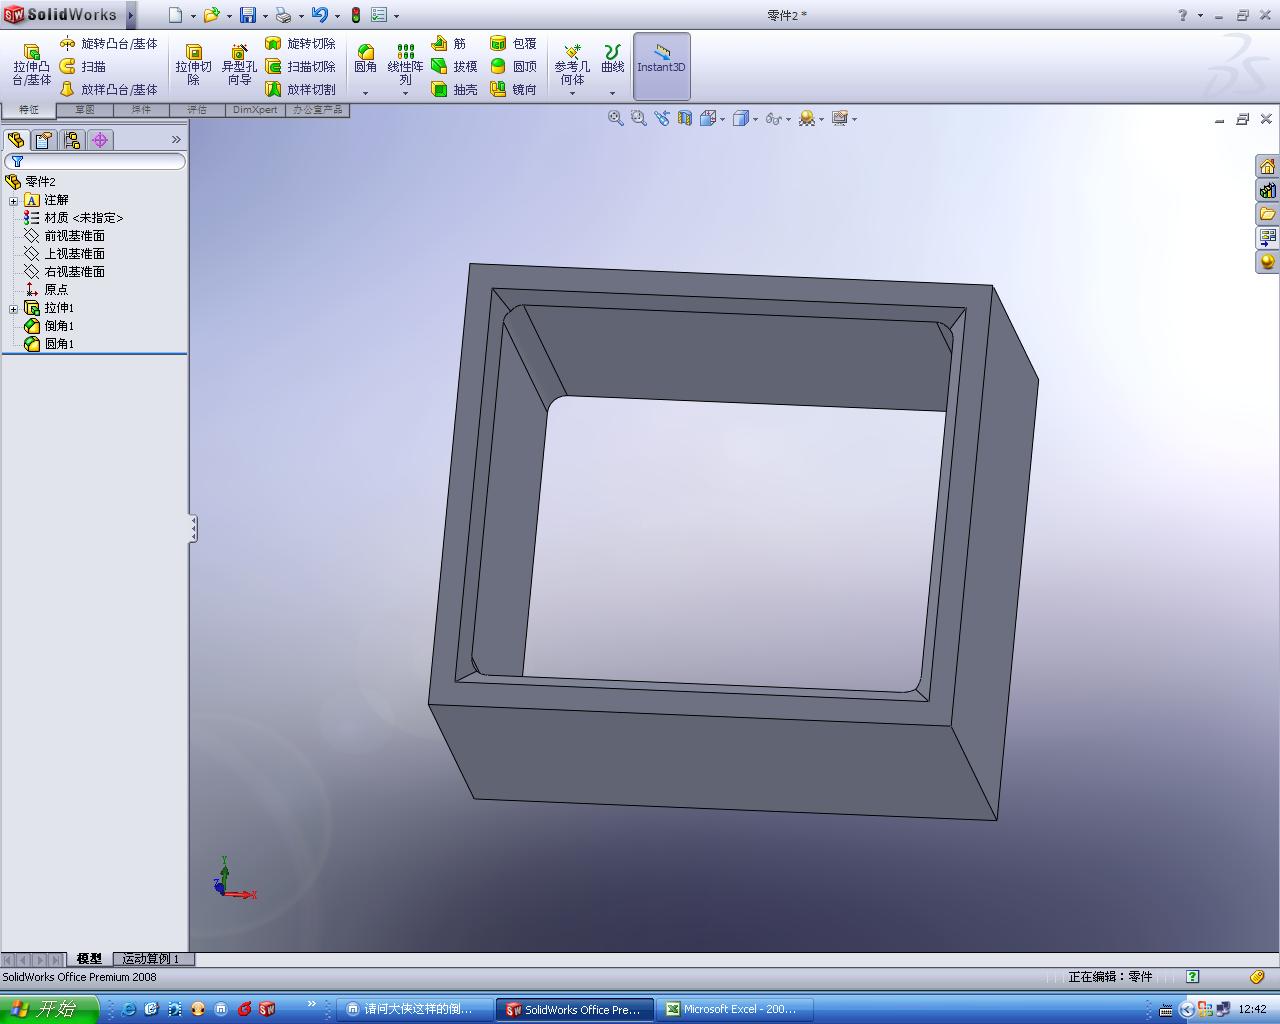1280x1024 pixels.
Task: Show the ConfigurationManager tab
Action: click(72, 140)
